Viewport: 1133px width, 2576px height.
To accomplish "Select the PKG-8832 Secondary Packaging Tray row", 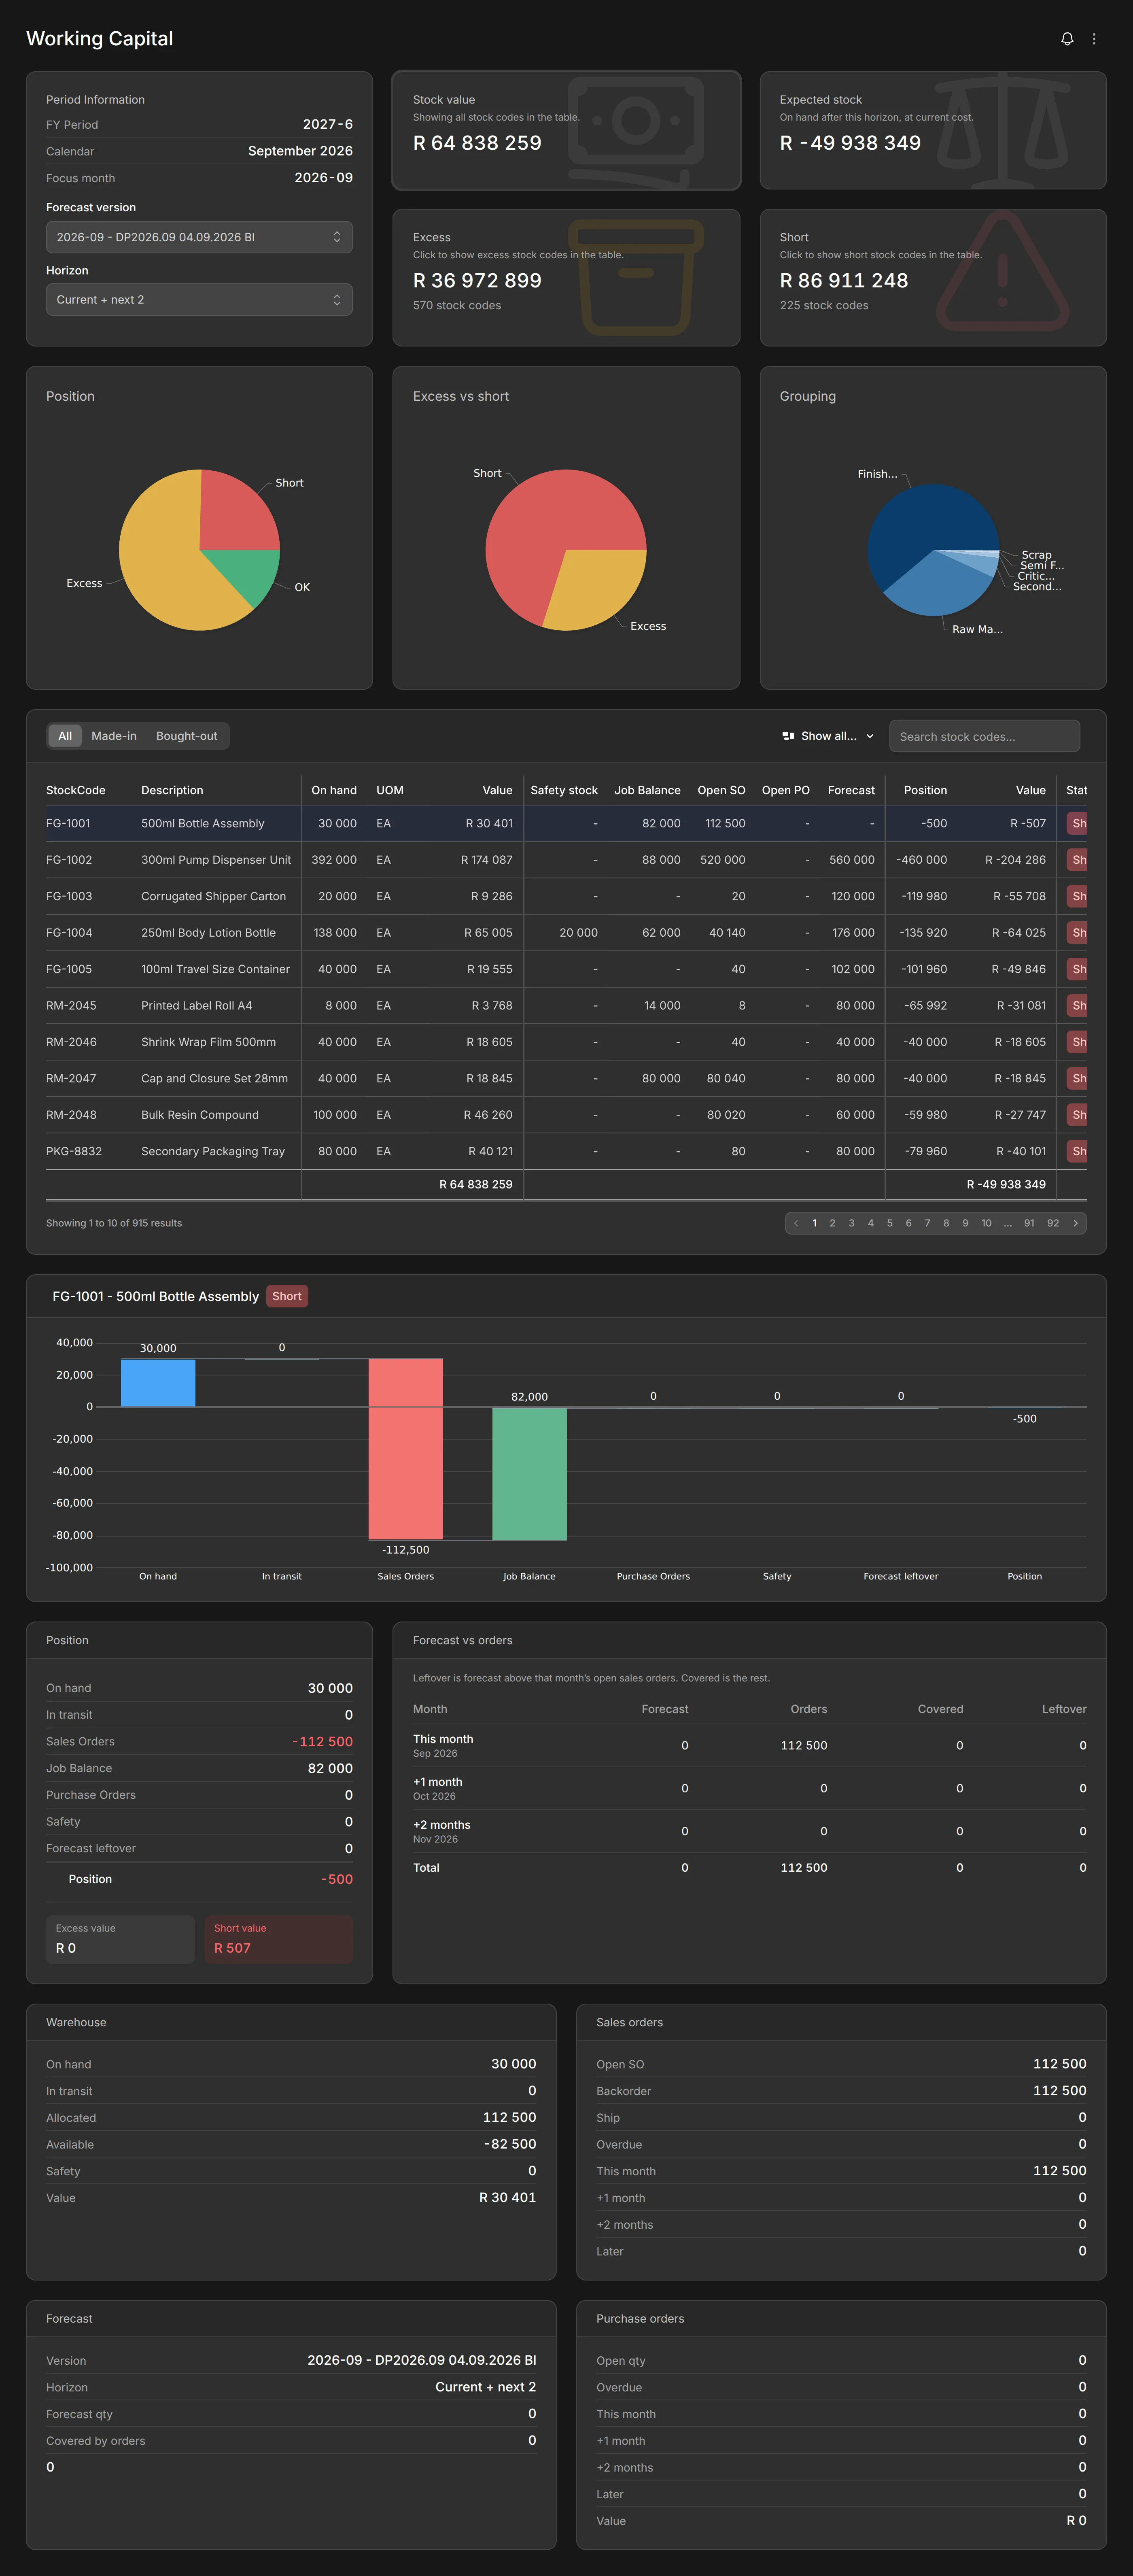I will click(x=566, y=1151).
